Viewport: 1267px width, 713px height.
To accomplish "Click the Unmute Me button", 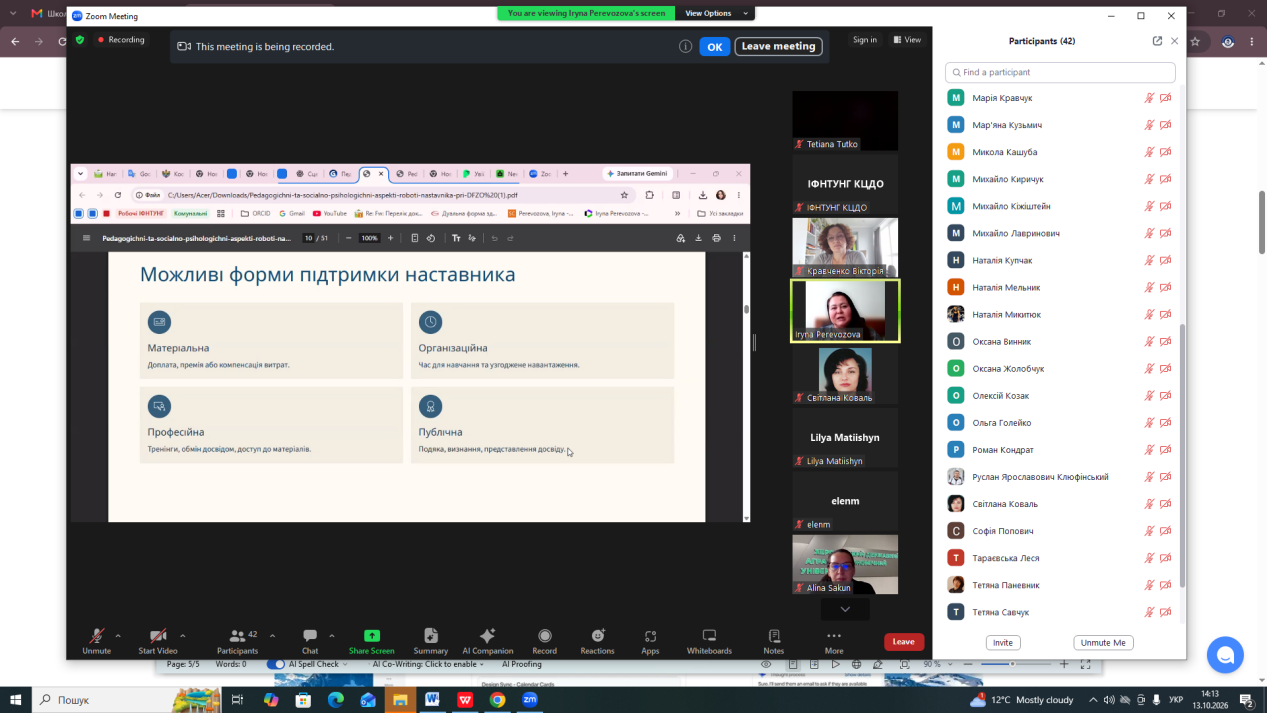I will pos(1103,643).
